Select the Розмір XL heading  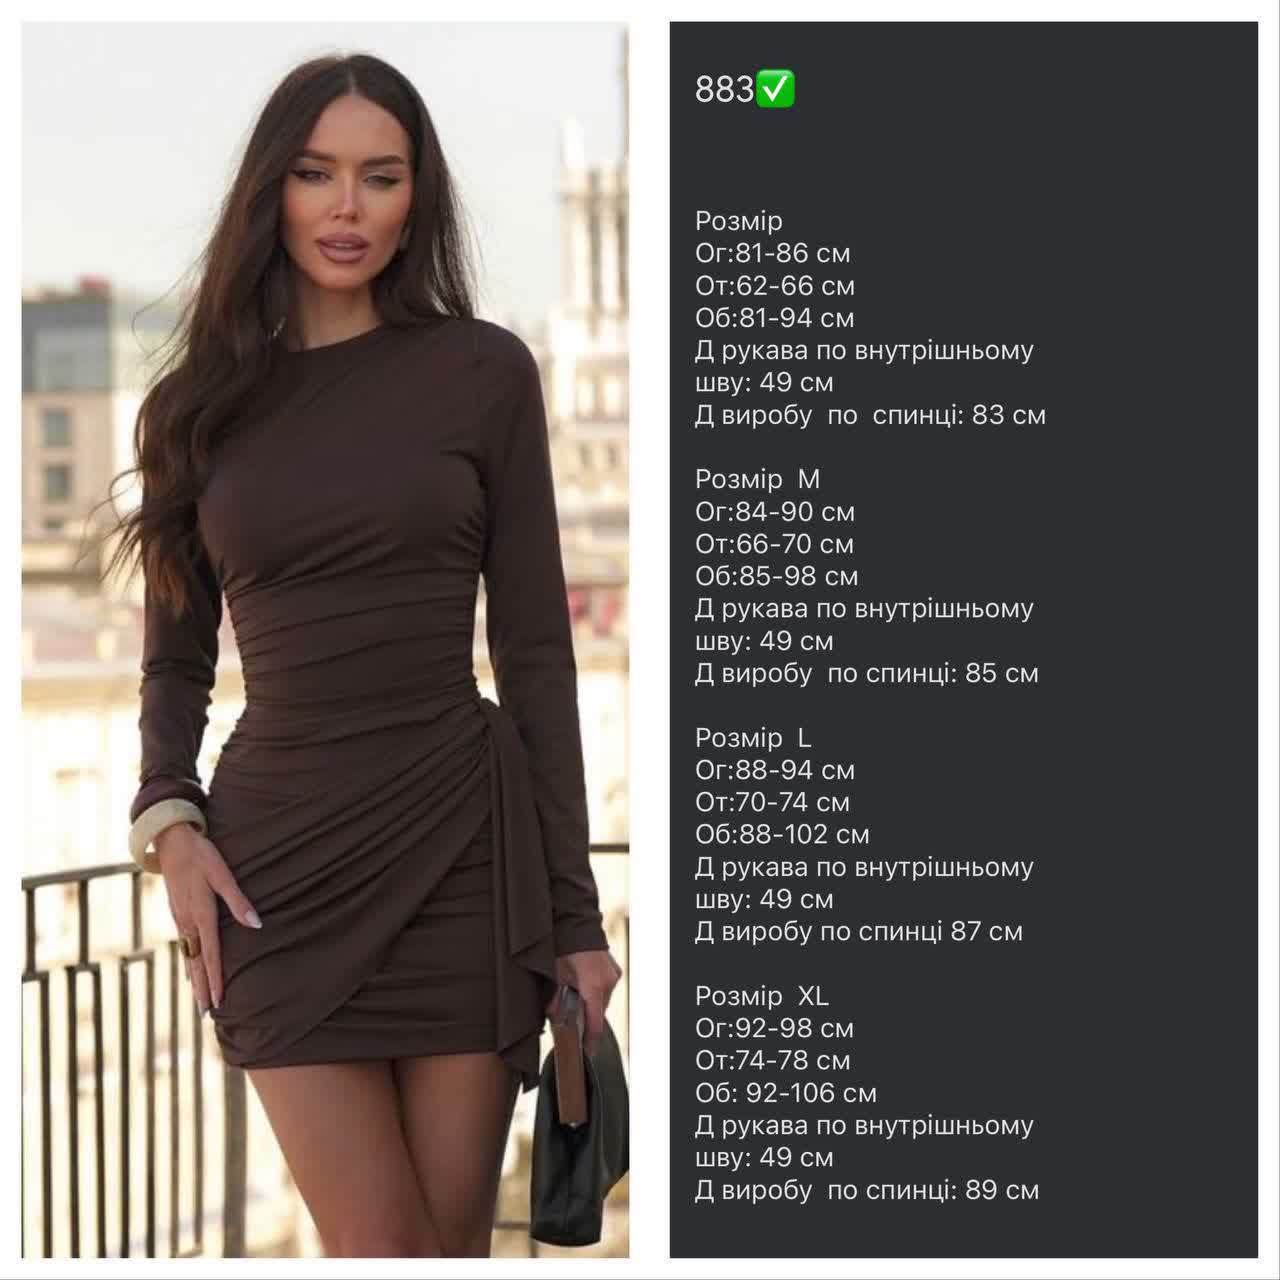(x=762, y=996)
